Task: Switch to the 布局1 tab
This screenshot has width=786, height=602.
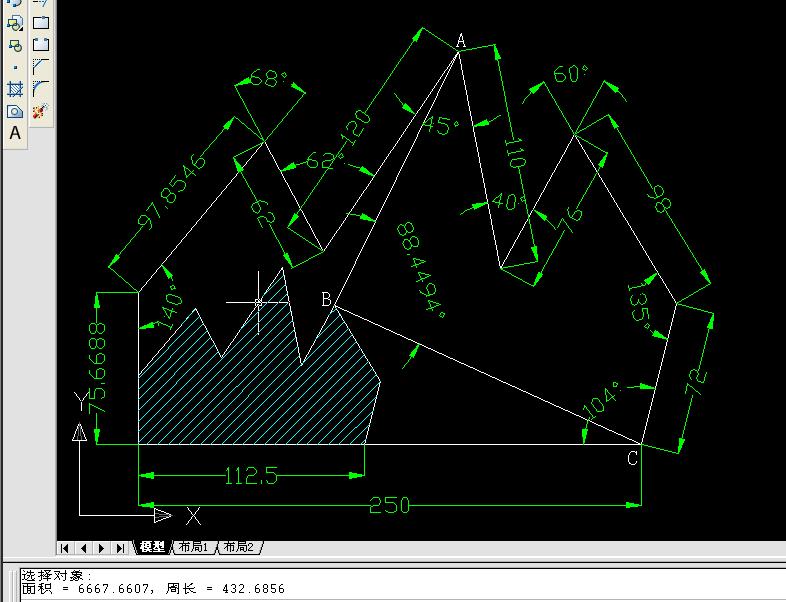Action: (194, 547)
